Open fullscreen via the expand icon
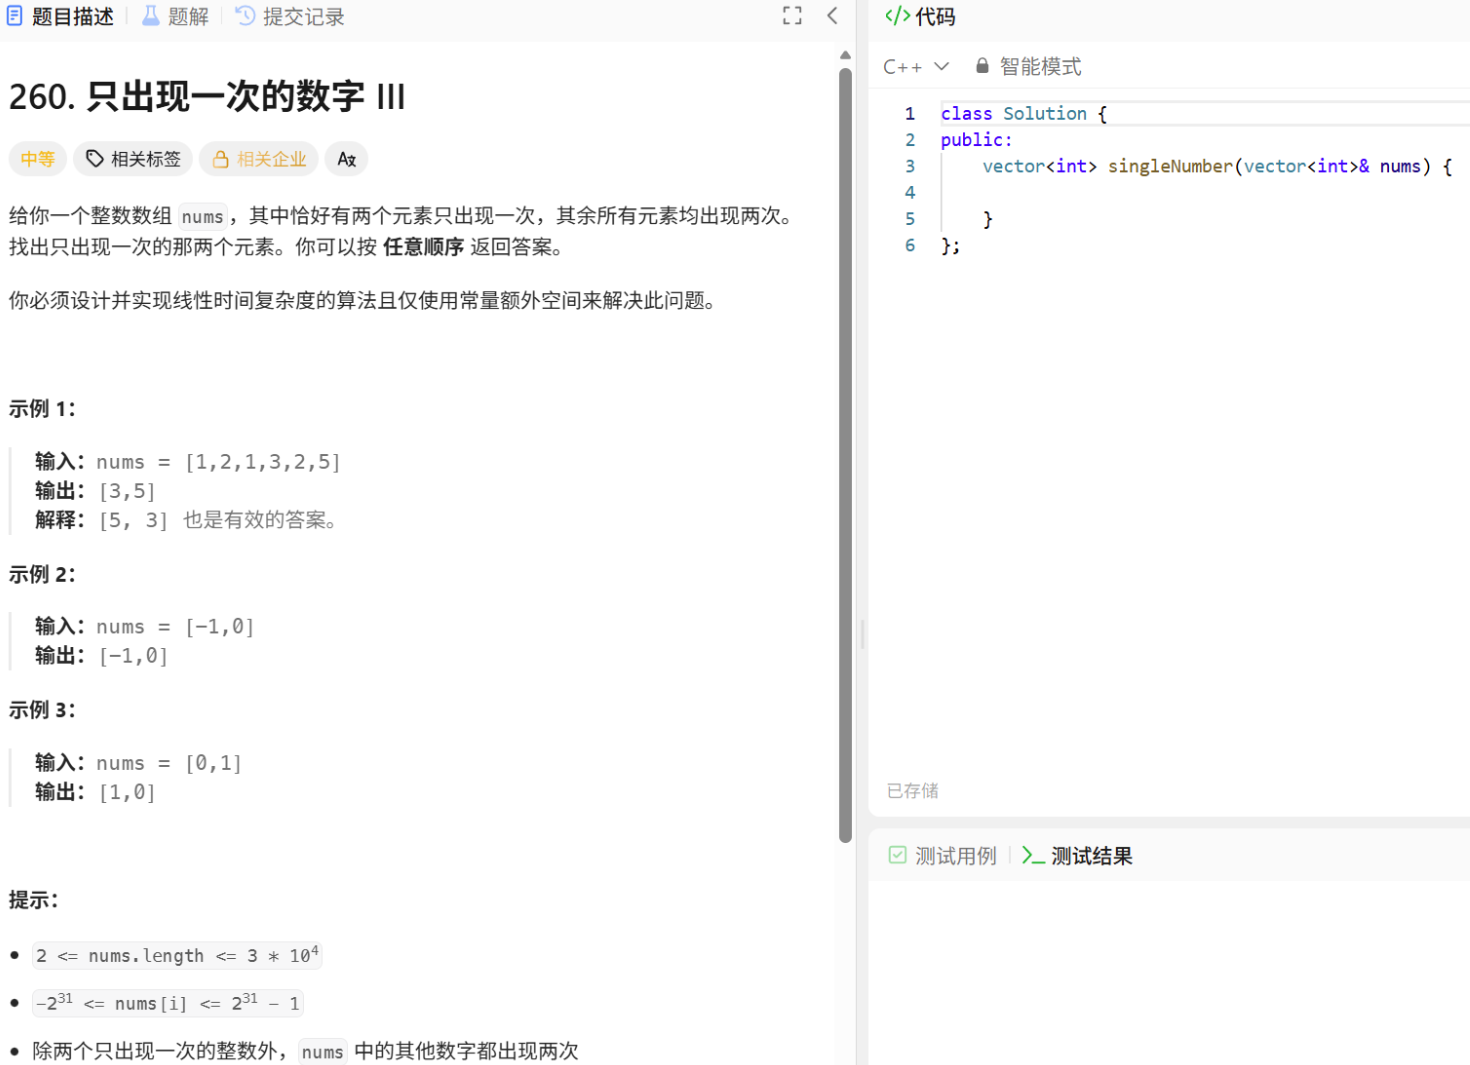 pyautogui.click(x=791, y=15)
